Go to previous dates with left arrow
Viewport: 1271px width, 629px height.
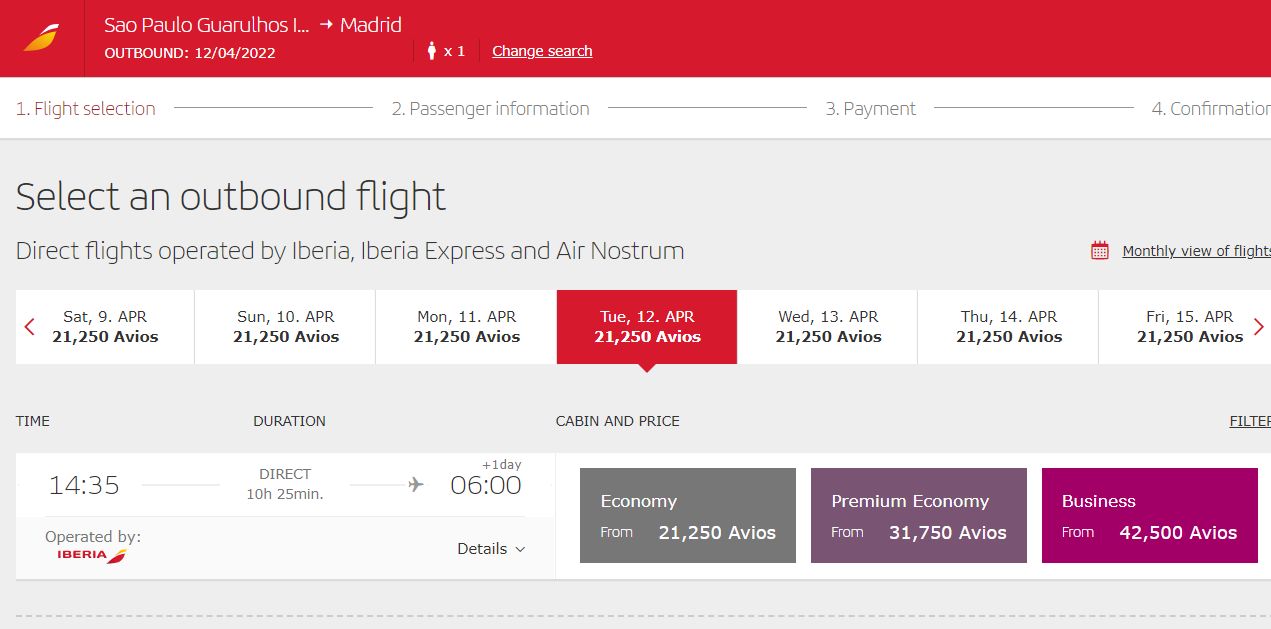pyautogui.click(x=29, y=327)
